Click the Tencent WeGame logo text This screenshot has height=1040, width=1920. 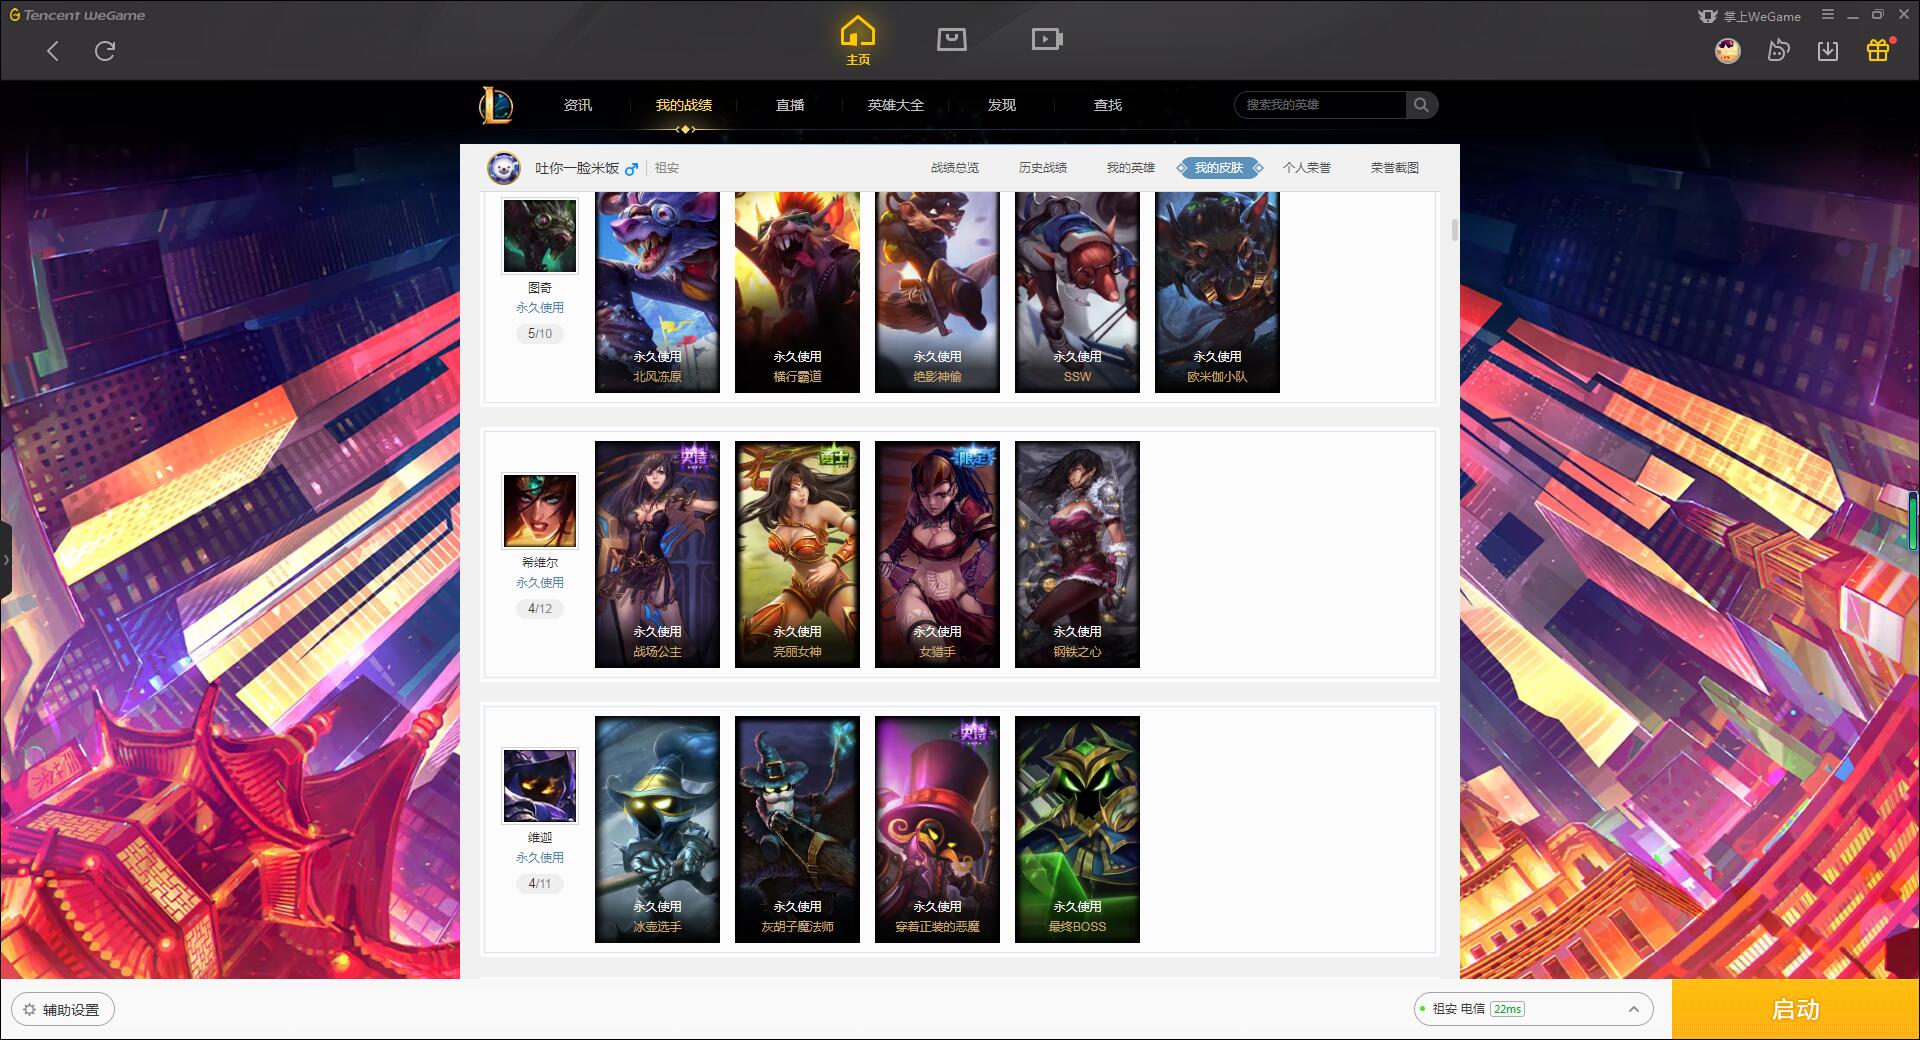(x=78, y=15)
